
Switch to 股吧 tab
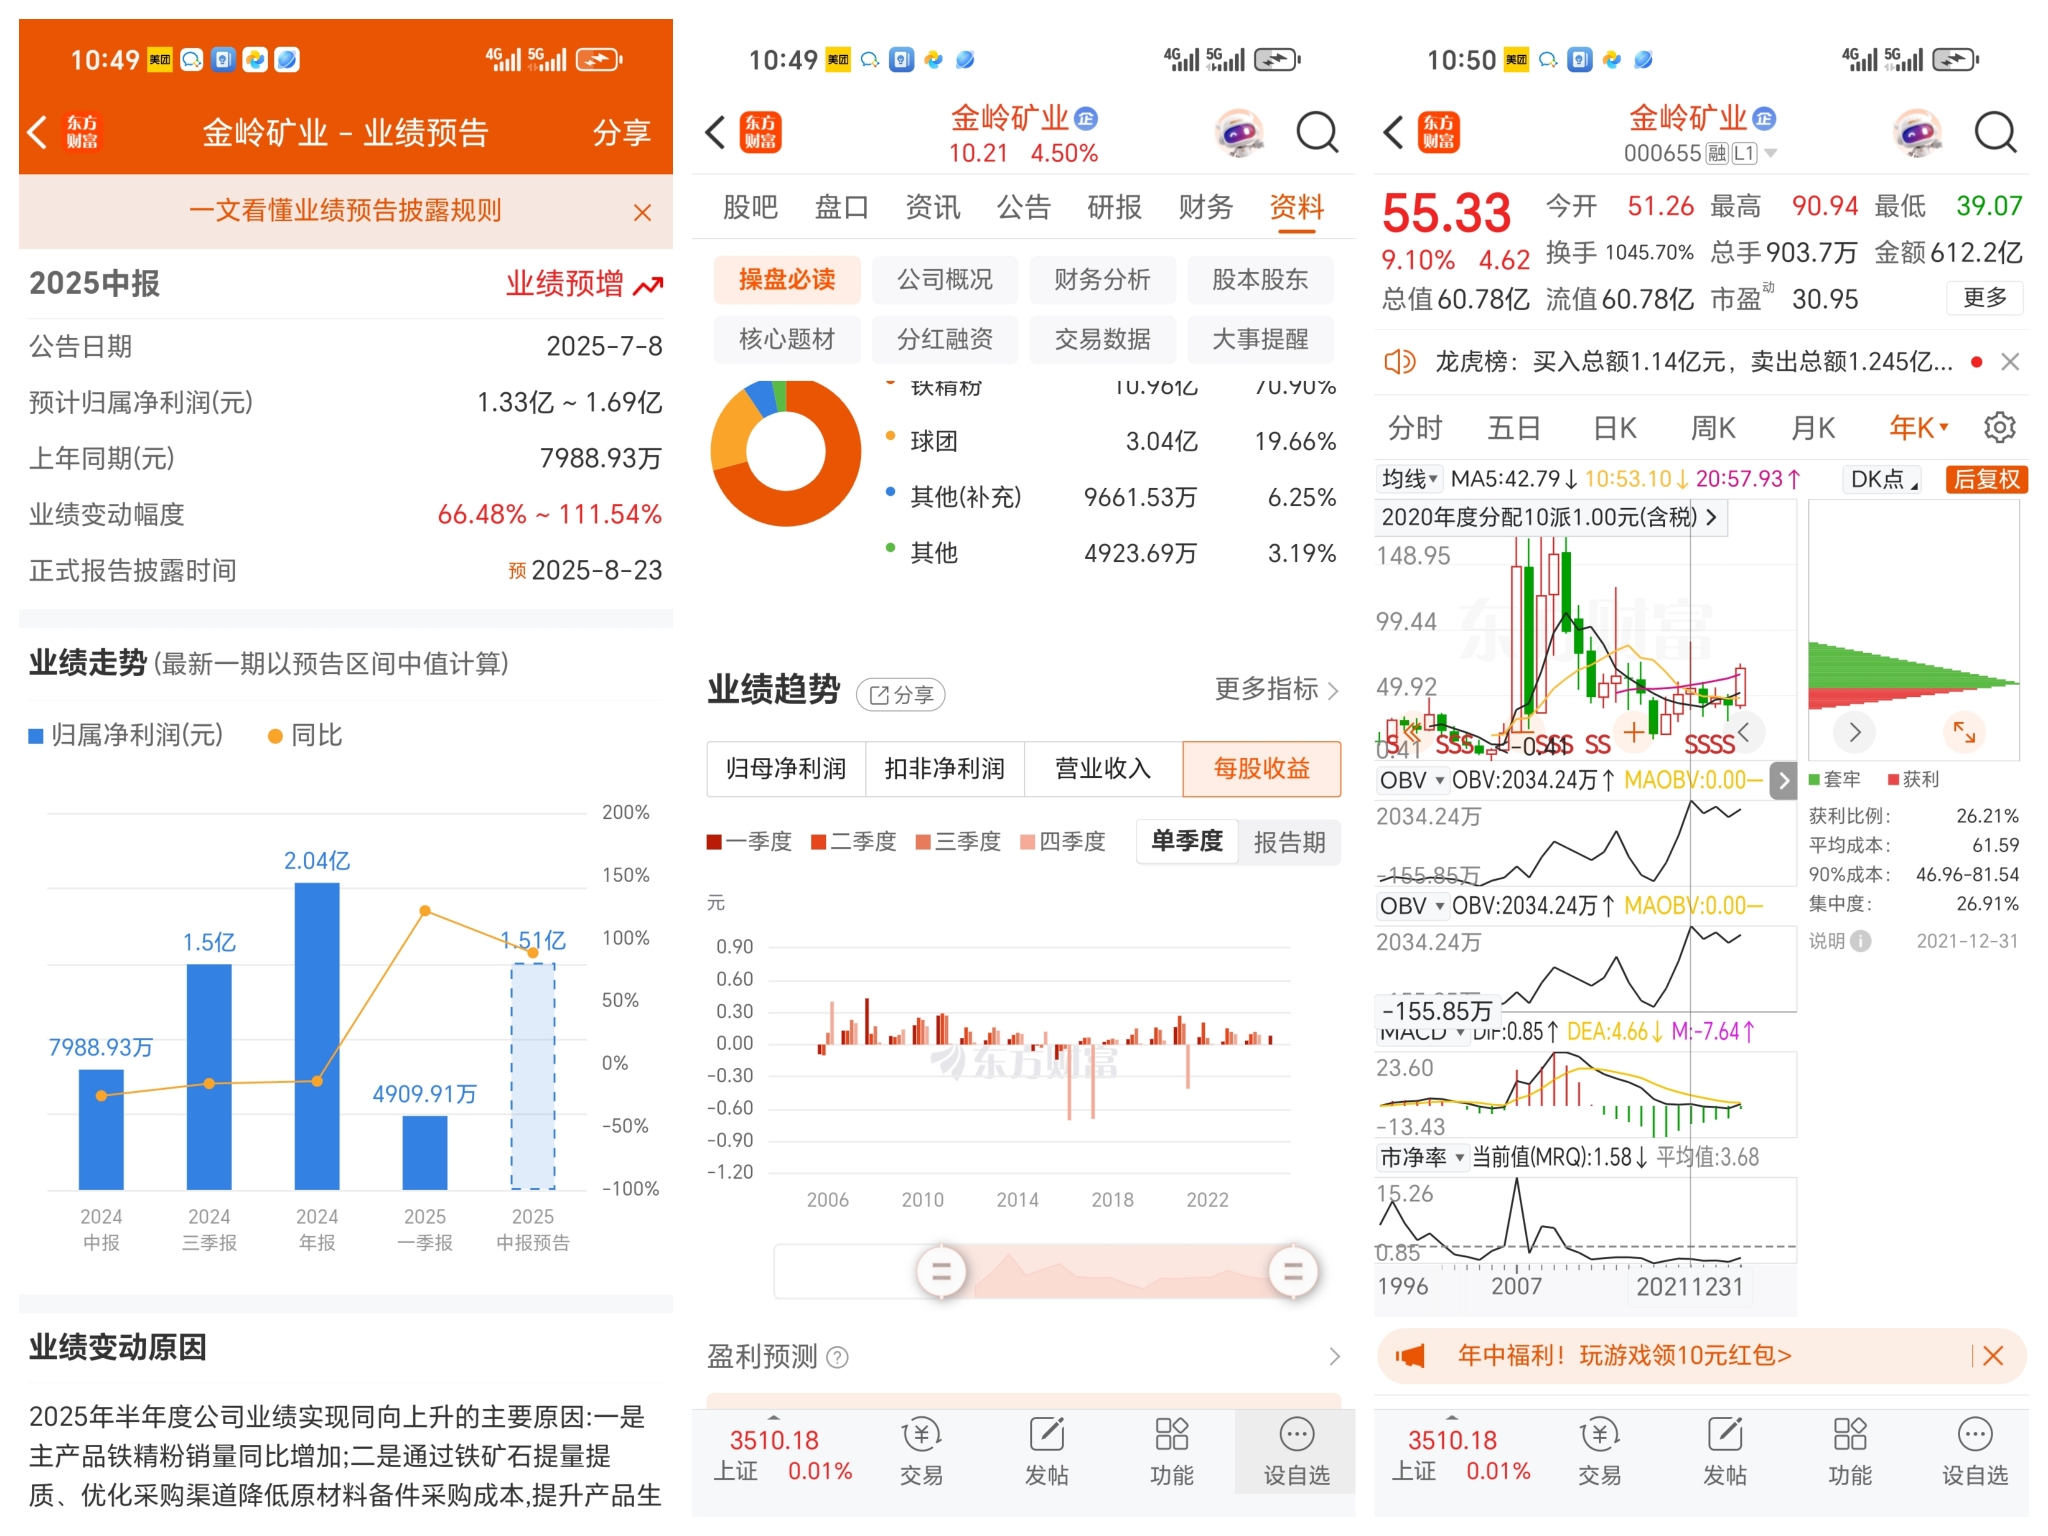(750, 207)
